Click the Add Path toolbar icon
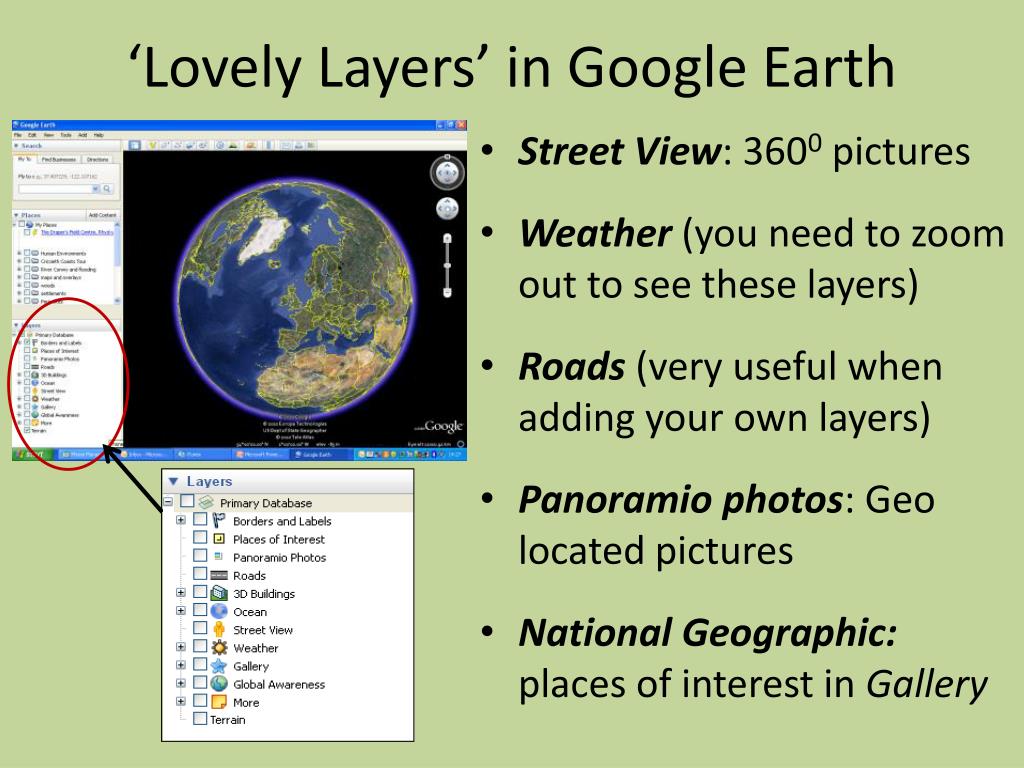Screen dimensions: 1024x768 (177, 146)
